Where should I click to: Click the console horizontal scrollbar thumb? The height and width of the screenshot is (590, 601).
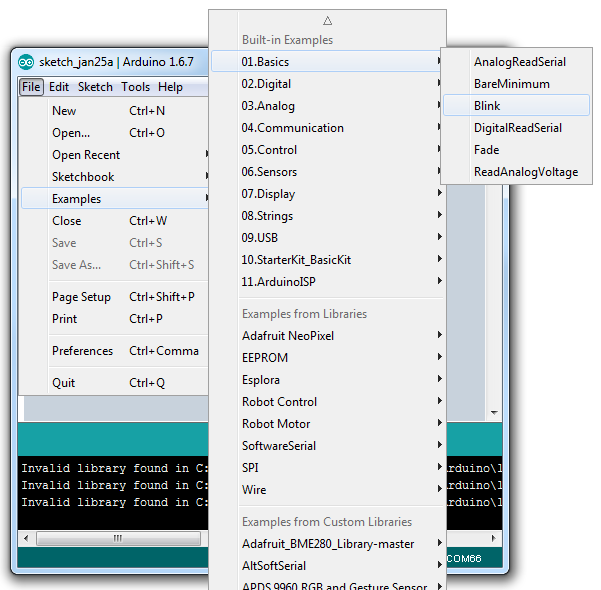[118, 538]
